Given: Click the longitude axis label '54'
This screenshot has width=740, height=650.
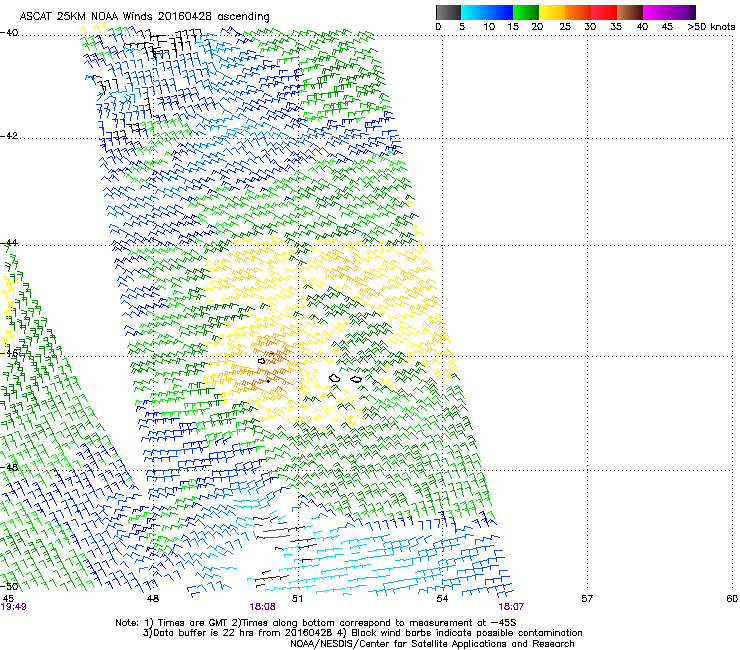Looking at the screenshot, I should [x=442, y=599].
